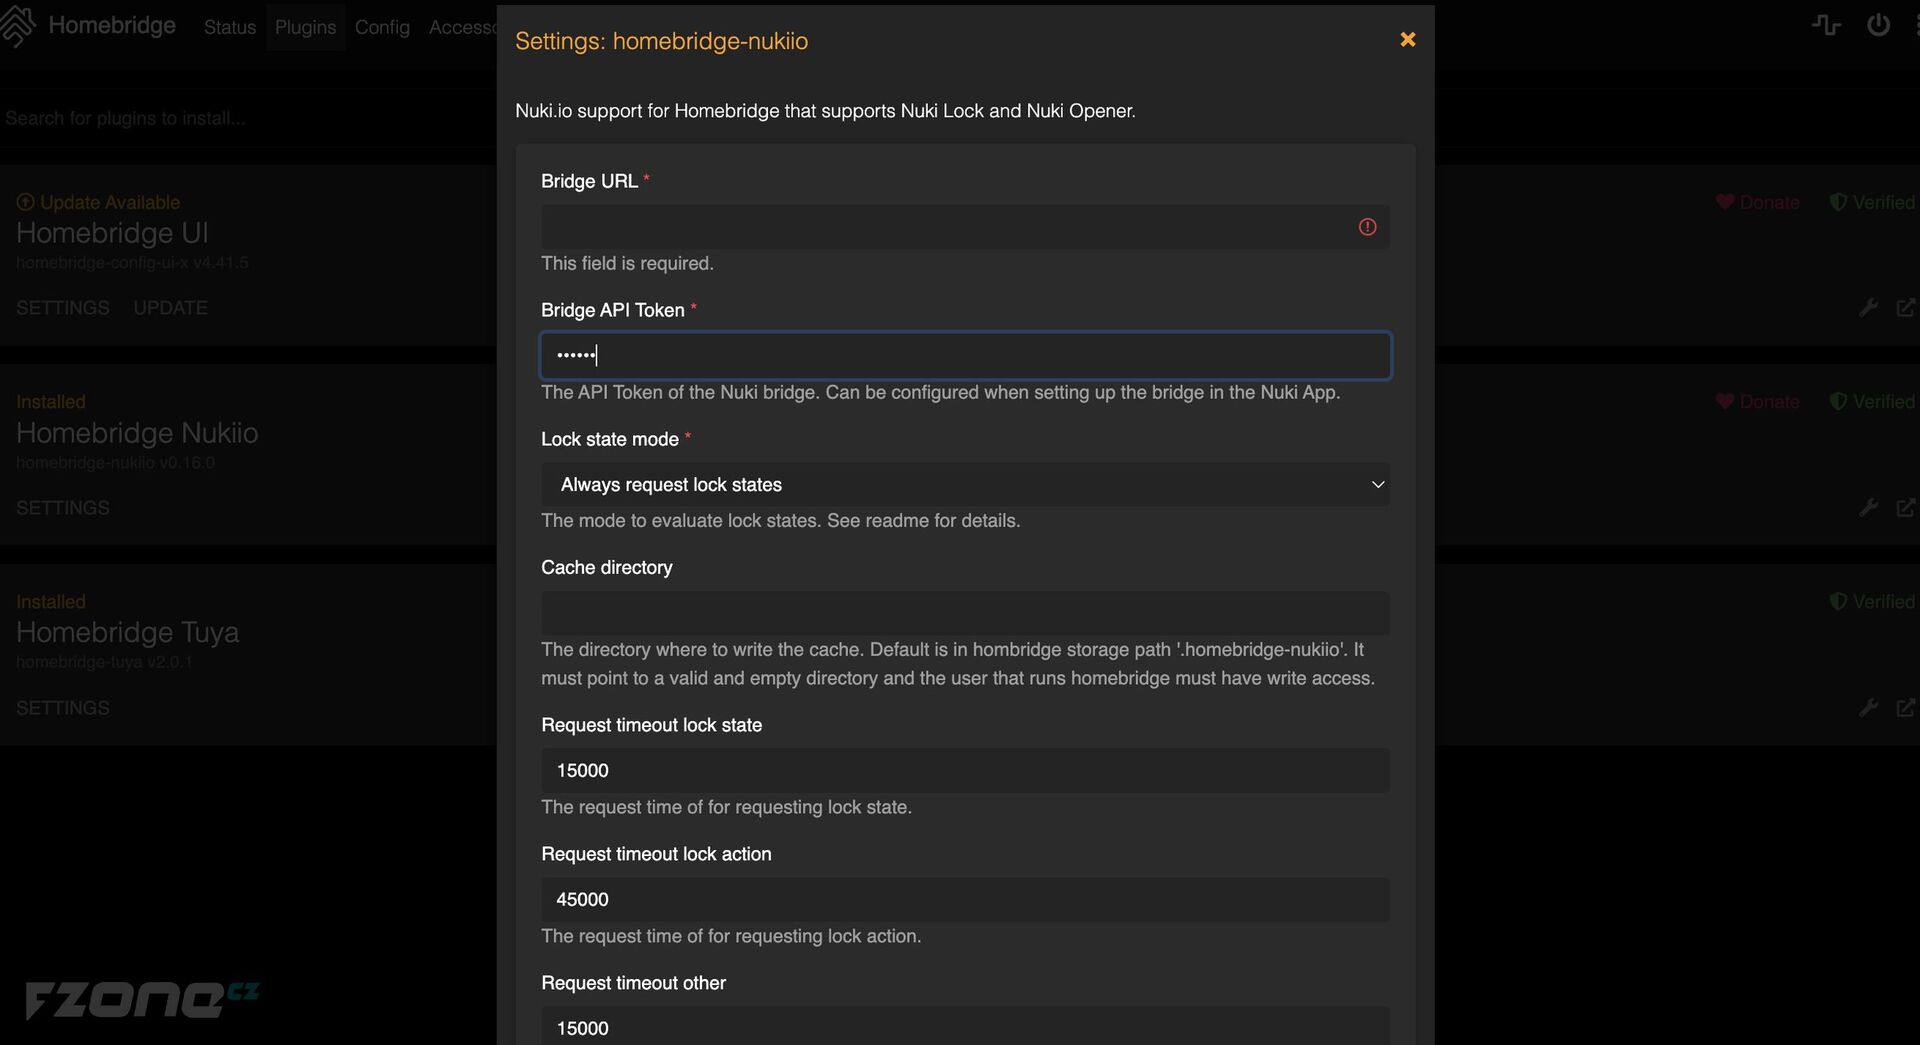Image resolution: width=1920 pixels, height=1045 pixels.
Task: Click Donate link for Homebridge Nukiio
Action: 1758,401
